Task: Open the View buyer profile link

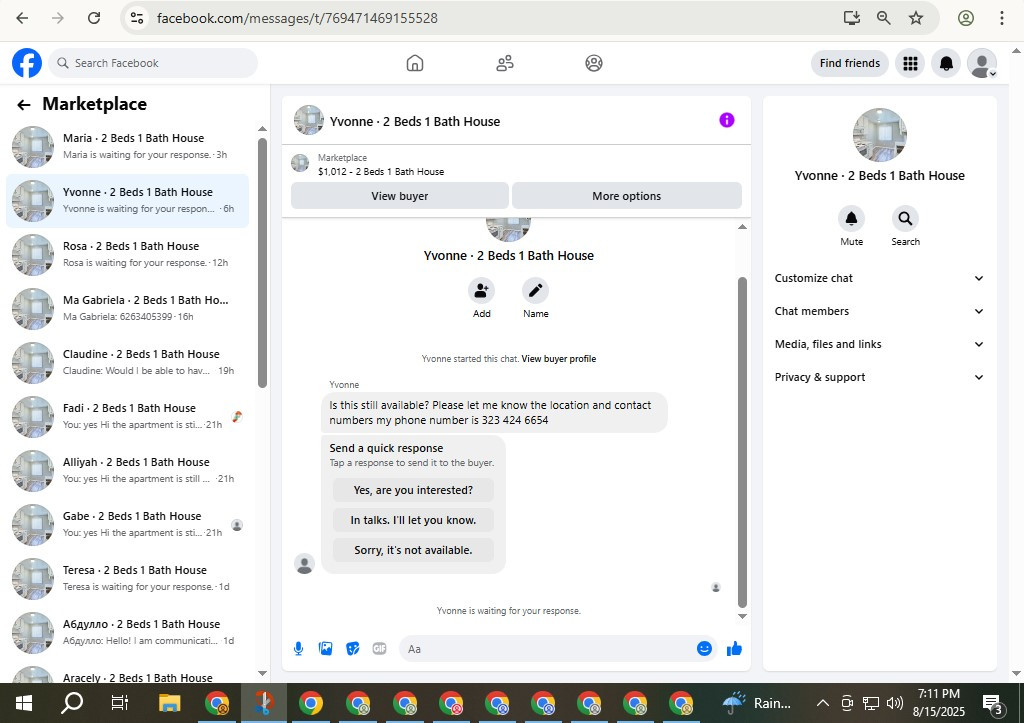Action: tap(558, 359)
